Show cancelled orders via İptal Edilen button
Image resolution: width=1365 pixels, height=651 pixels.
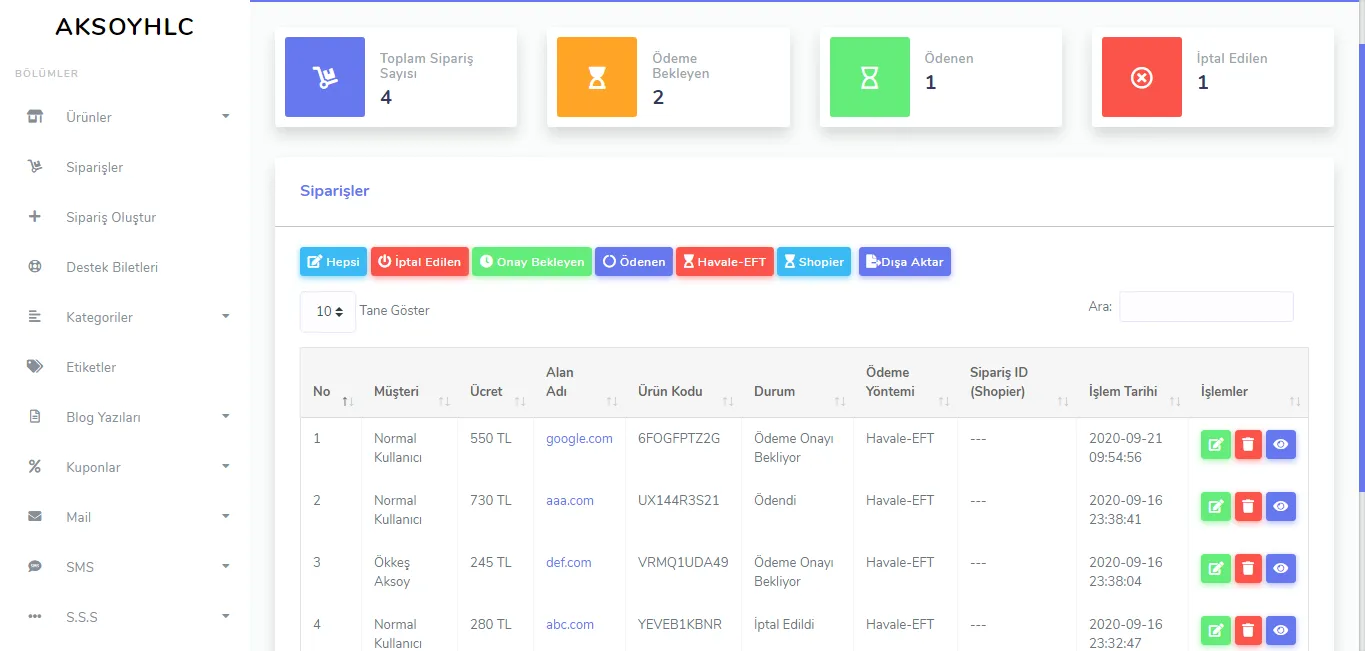tap(420, 262)
